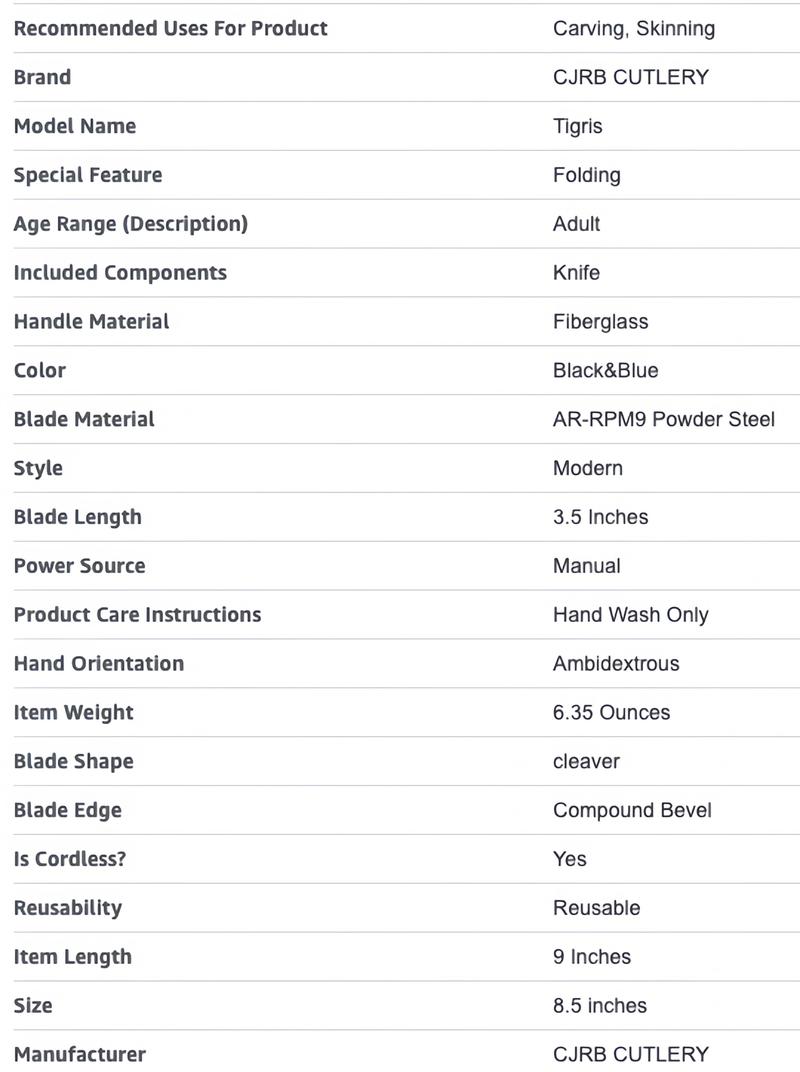Select the Special Feature label
This screenshot has width=800, height=1072.
(x=87, y=175)
